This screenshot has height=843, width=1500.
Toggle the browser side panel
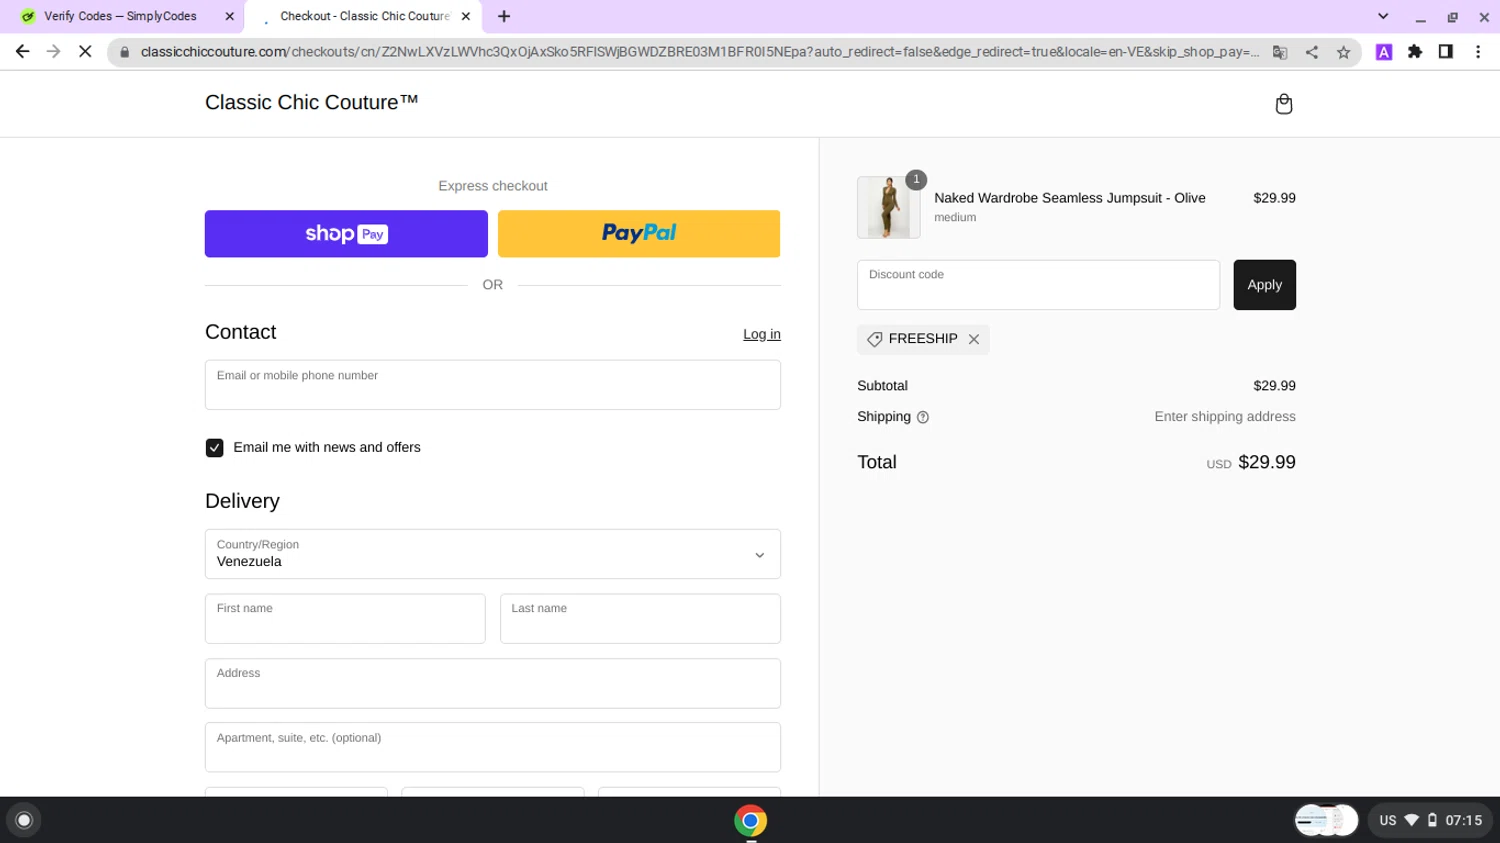(x=1446, y=52)
